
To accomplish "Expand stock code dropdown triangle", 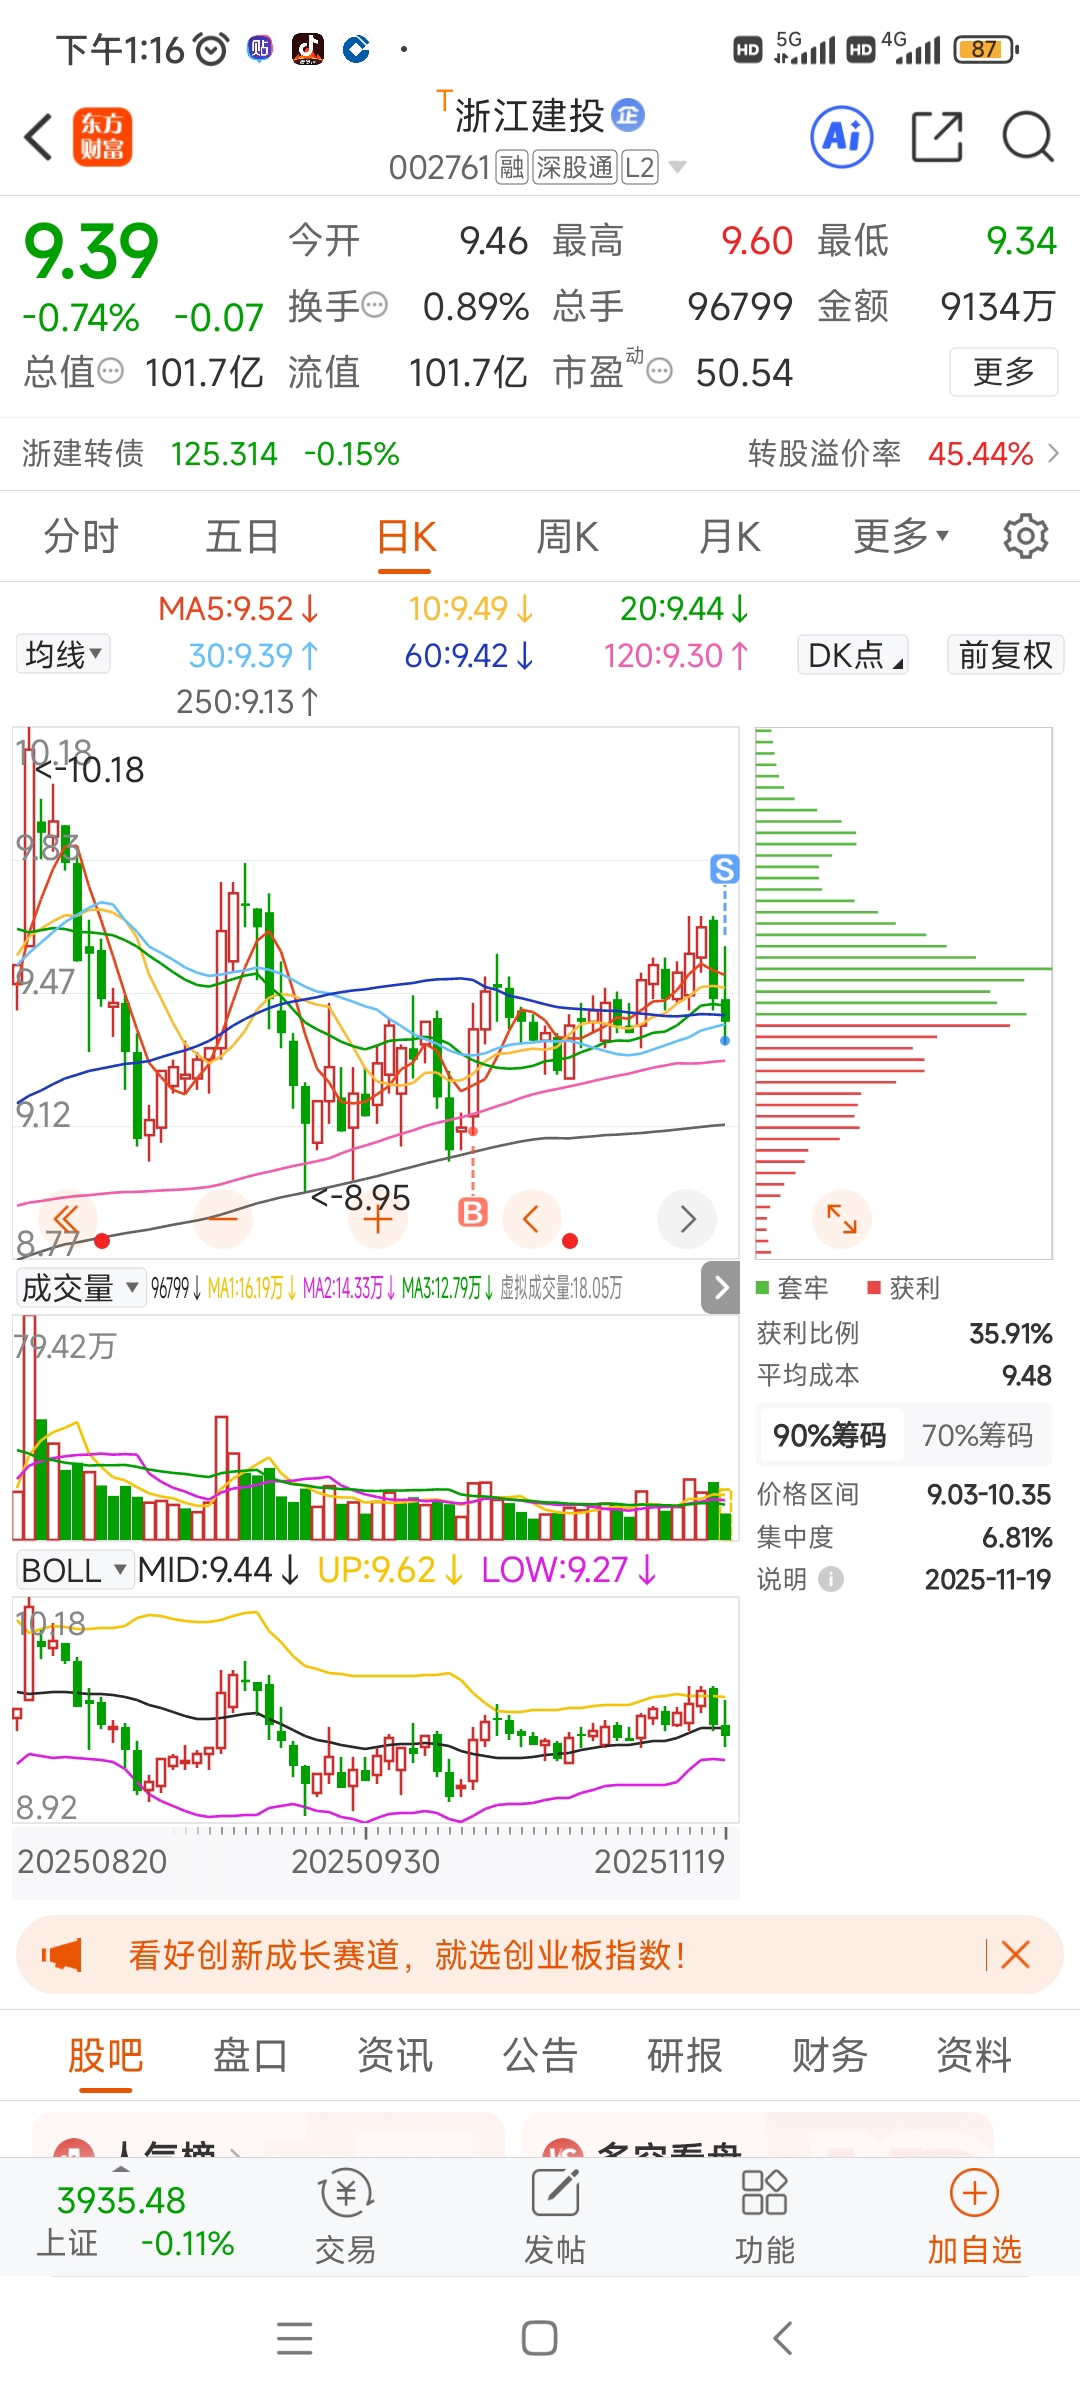I will click(x=677, y=167).
